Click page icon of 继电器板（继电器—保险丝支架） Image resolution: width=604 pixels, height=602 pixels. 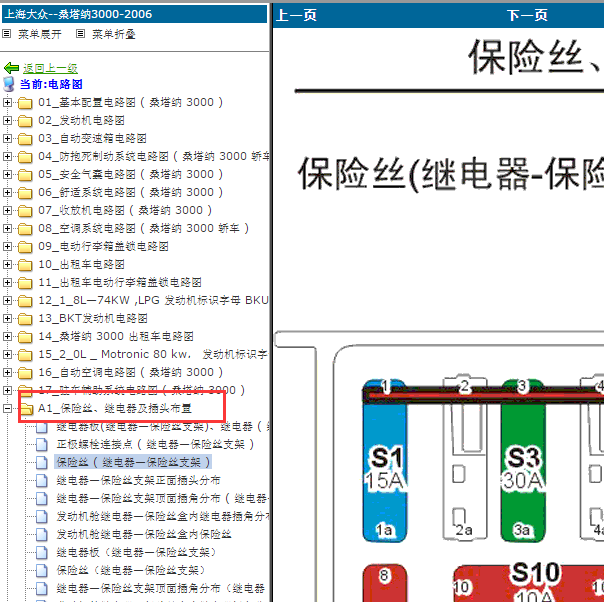(x=42, y=553)
